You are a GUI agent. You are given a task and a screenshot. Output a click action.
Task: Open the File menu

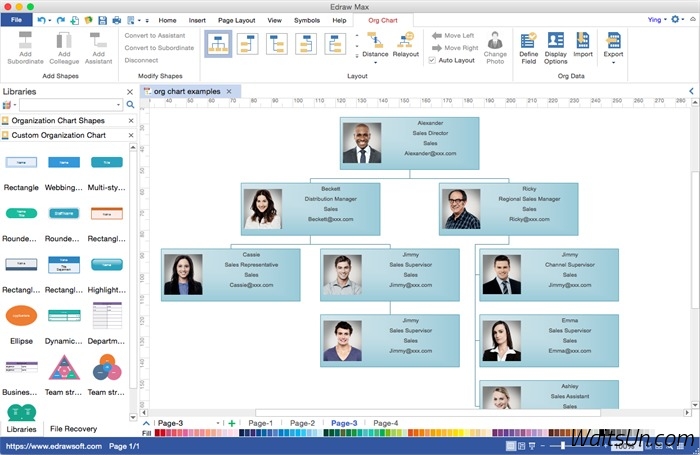[17, 20]
